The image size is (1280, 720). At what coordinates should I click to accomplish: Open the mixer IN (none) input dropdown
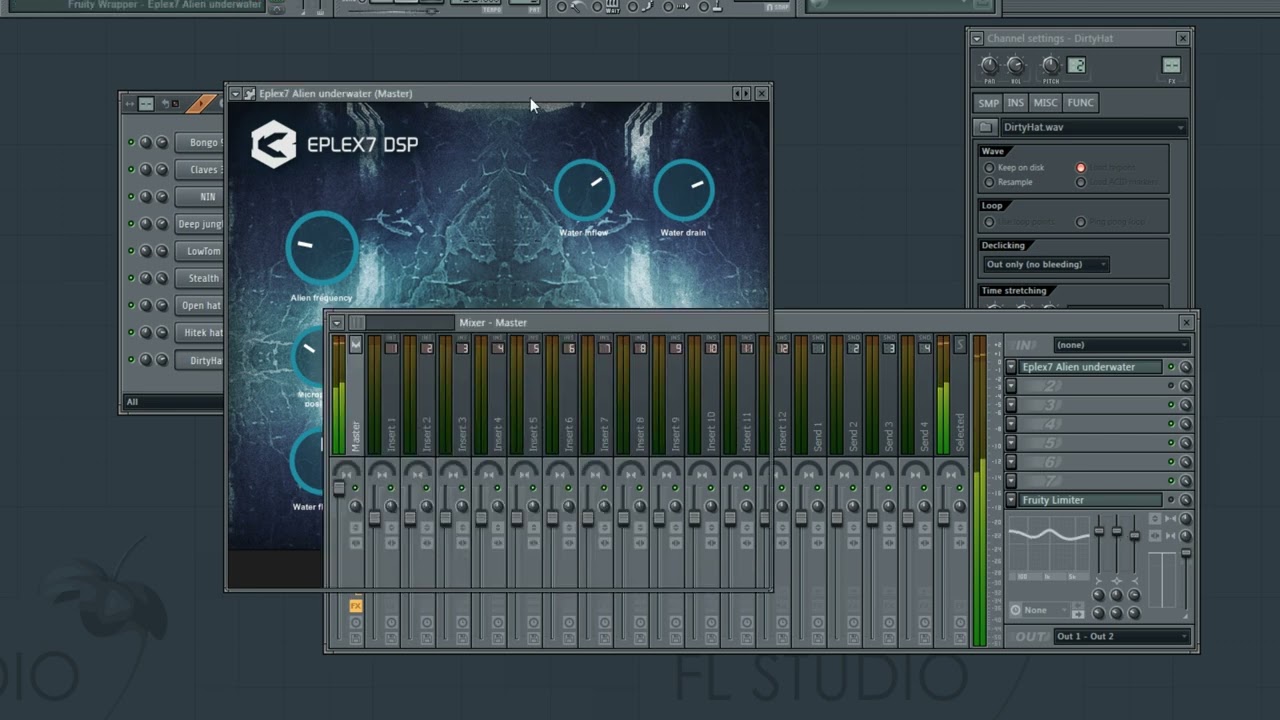[x=1122, y=345]
